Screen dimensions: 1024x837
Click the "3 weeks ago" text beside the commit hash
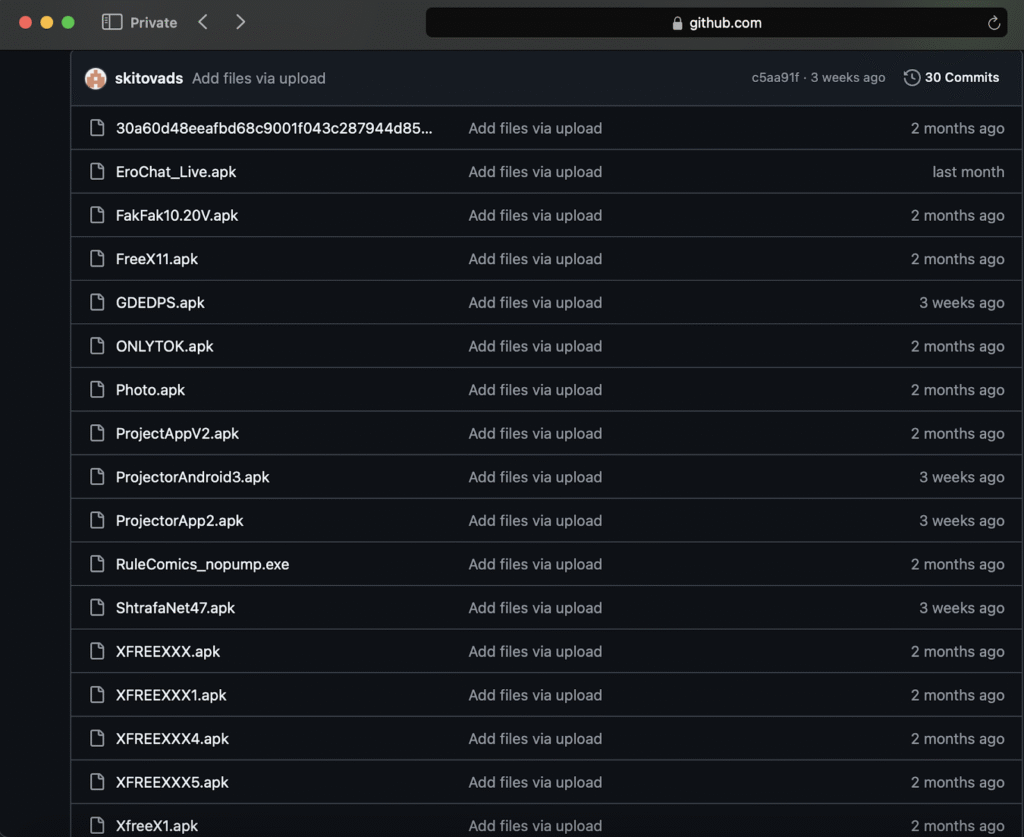848,78
